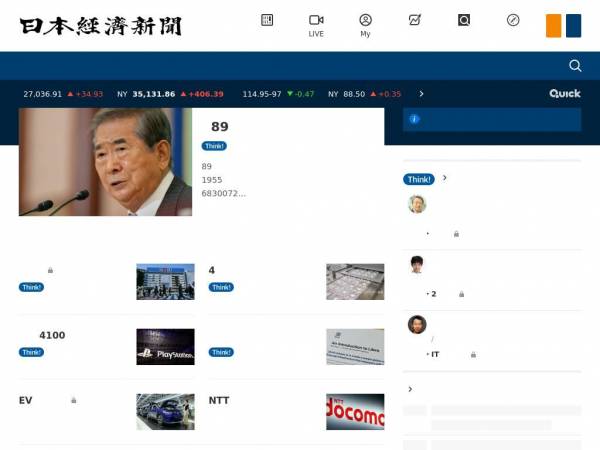Click the 27,036.91 market index value
This screenshot has height=450, width=600.
[x=42, y=94]
